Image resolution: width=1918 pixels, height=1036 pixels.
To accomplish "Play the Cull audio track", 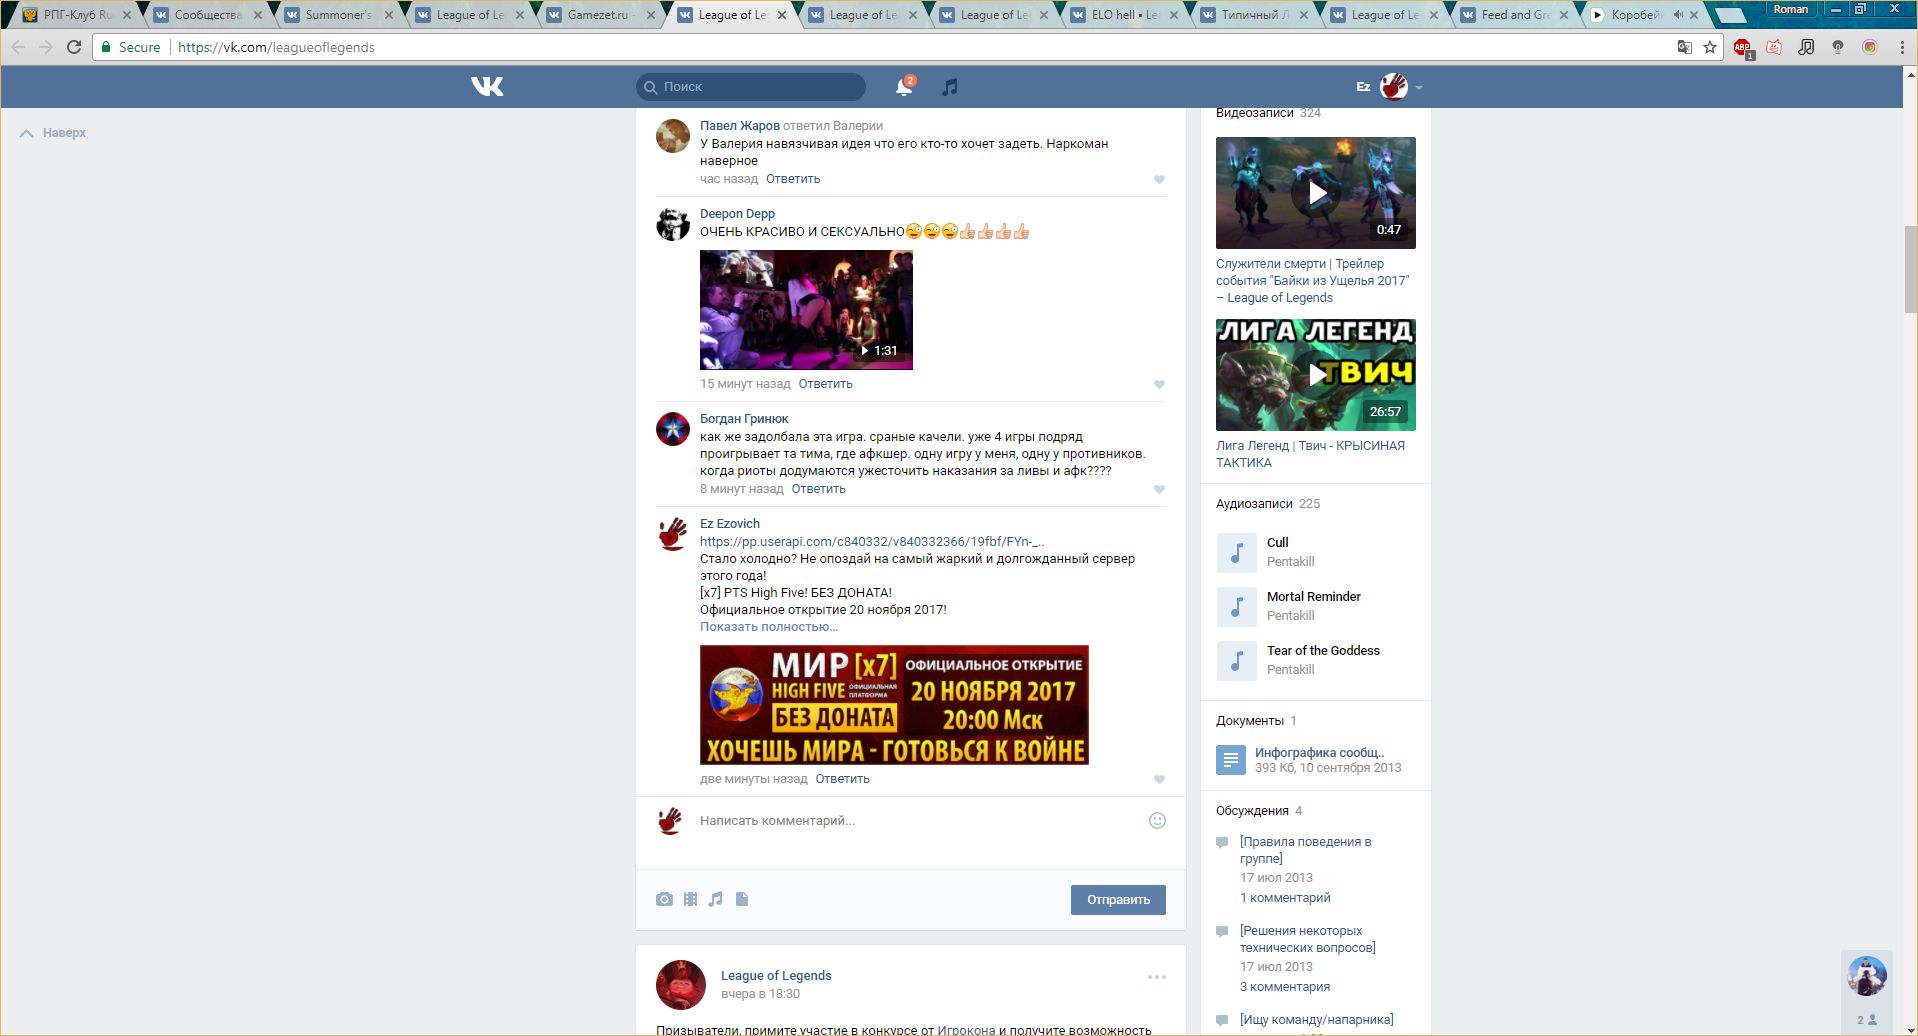I will tap(1236, 552).
